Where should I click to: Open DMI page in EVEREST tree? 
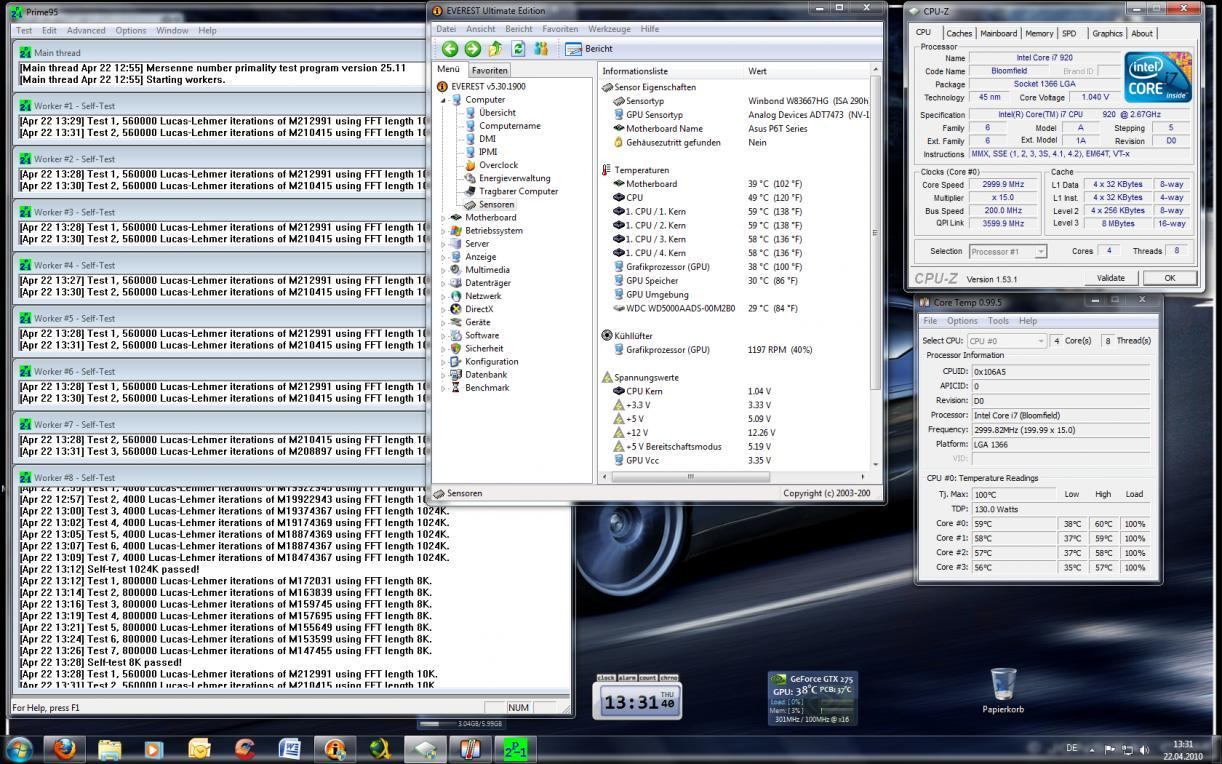tap(487, 139)
